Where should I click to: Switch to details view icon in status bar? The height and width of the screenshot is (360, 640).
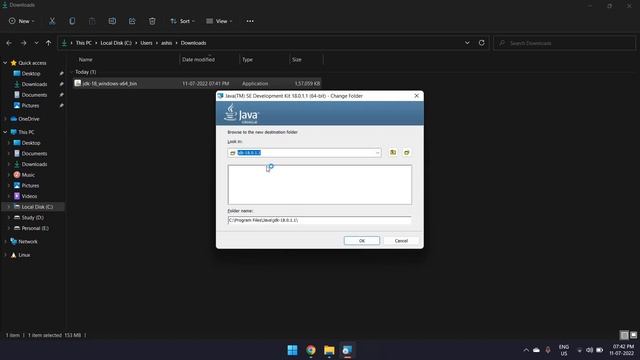[x=624, y=335]
